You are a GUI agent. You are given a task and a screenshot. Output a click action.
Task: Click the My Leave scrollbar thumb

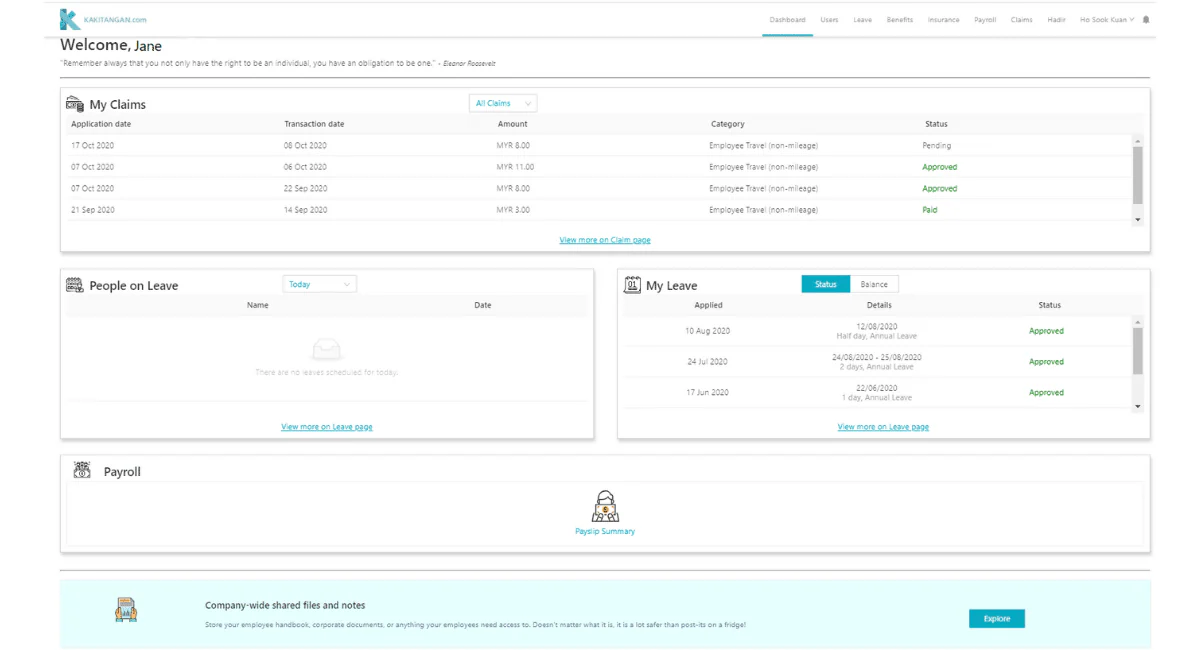(x=1138, y=351)
